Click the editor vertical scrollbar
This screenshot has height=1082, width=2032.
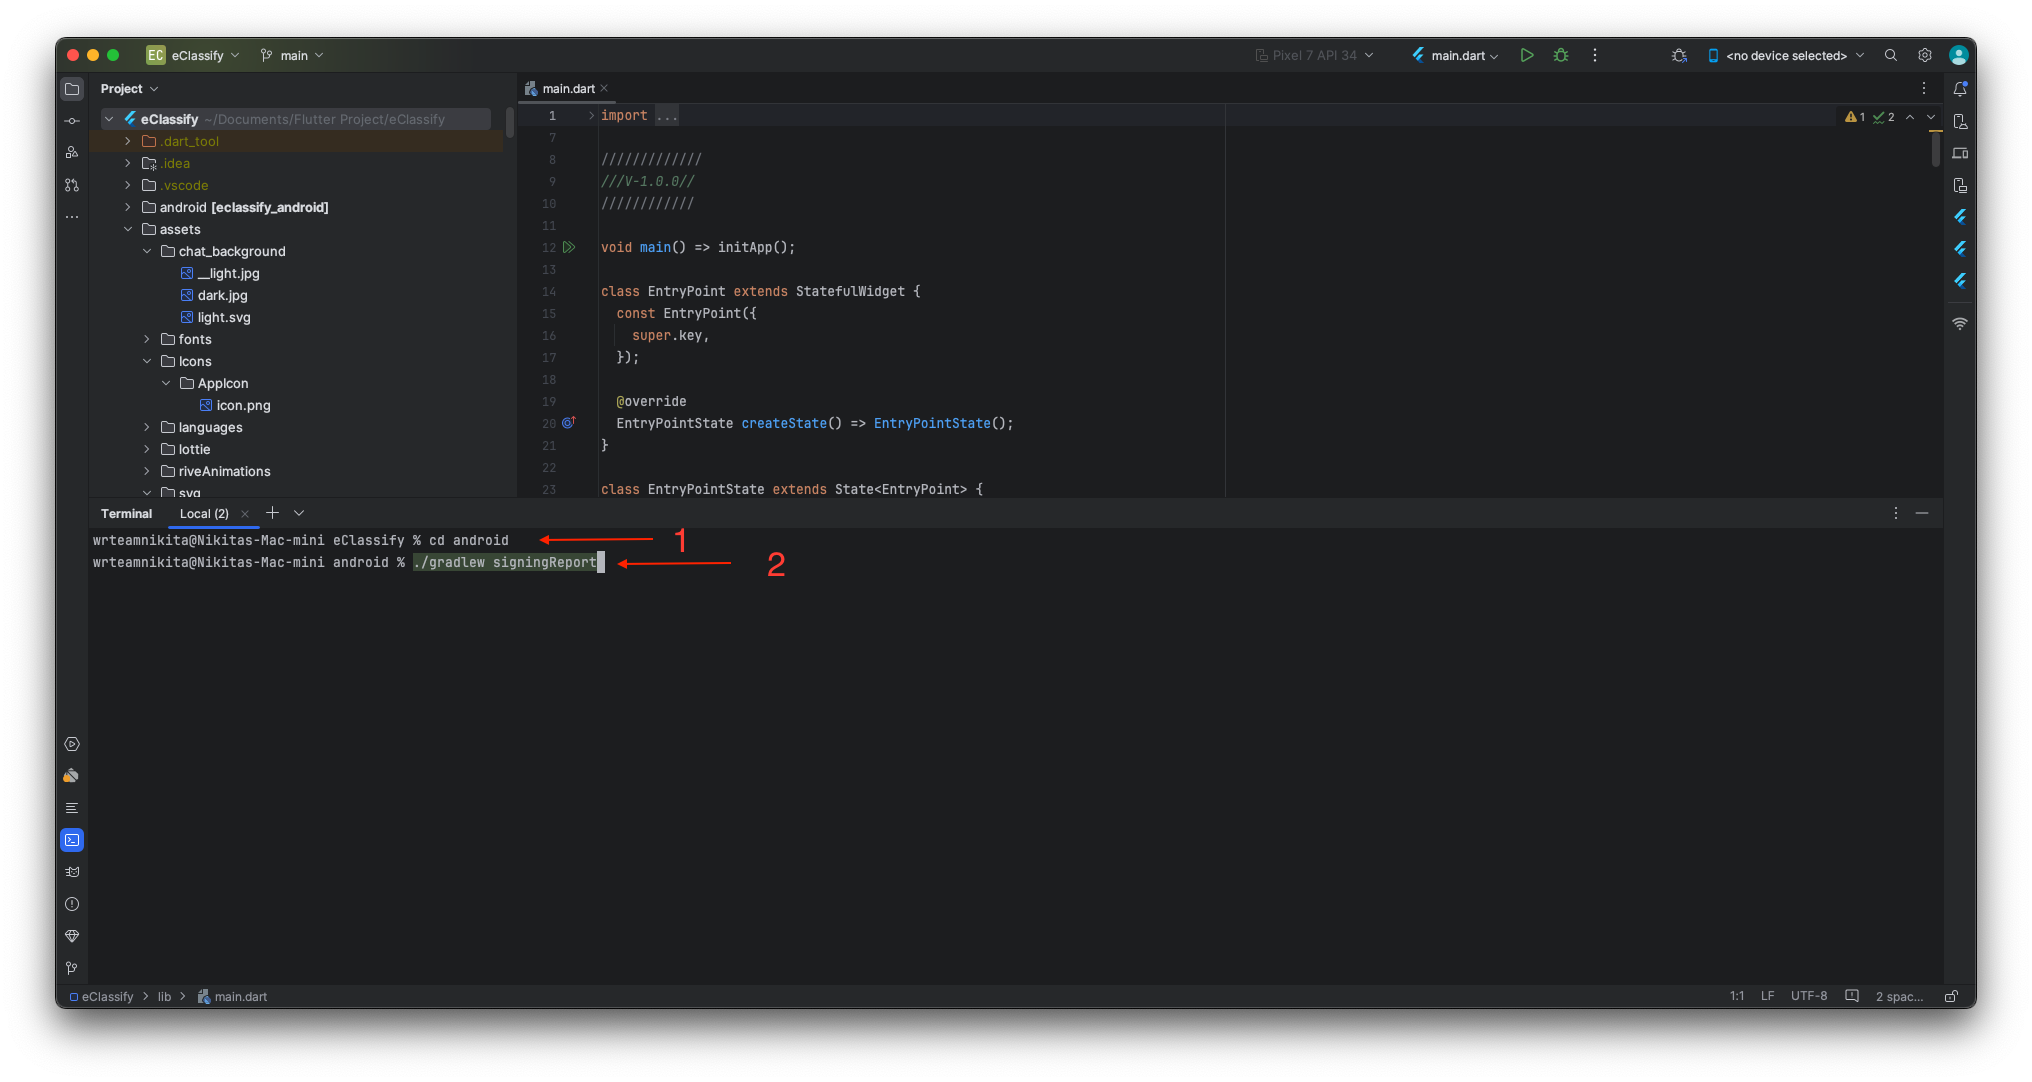1935,150
